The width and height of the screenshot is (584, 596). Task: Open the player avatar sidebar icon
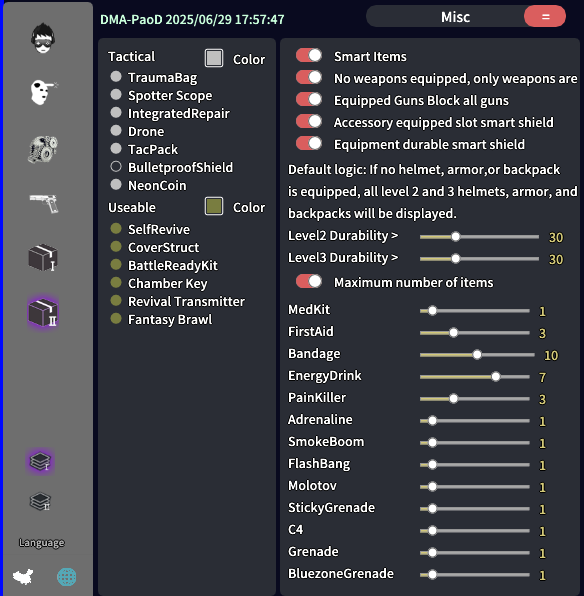pyautogui.click(x=43, y=38)
